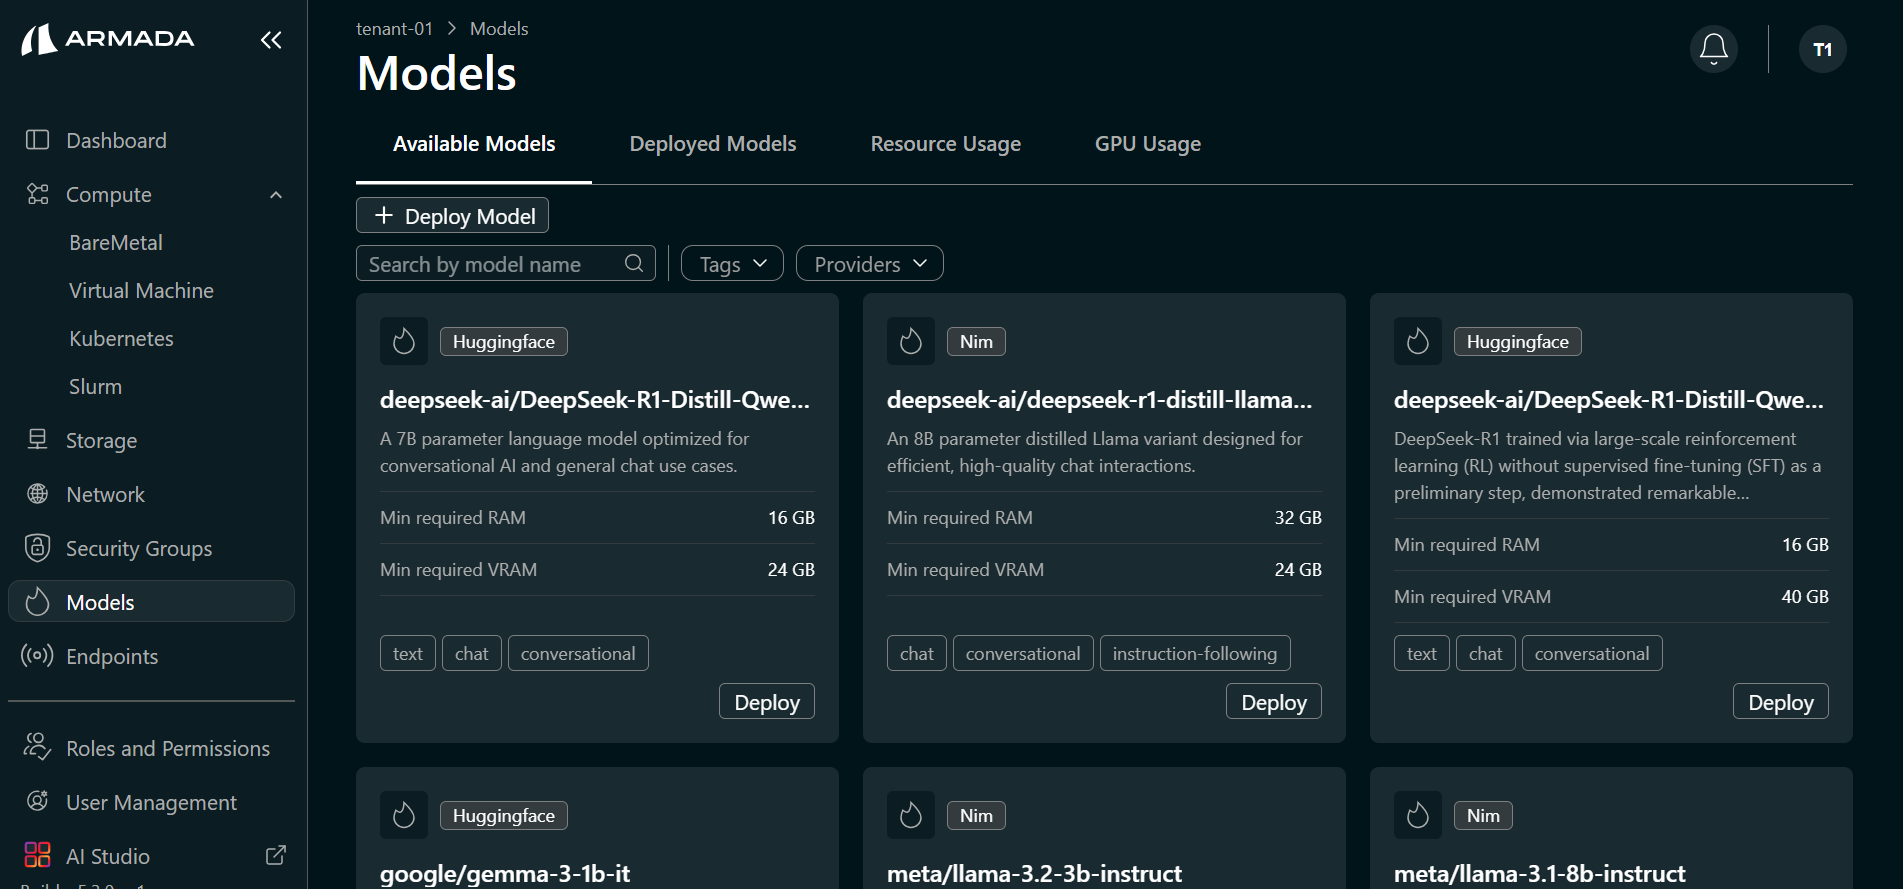Click flame icon on google/gemma-3-1b-it card
This screenshot has width=1903, height=889.
point(404,815)
